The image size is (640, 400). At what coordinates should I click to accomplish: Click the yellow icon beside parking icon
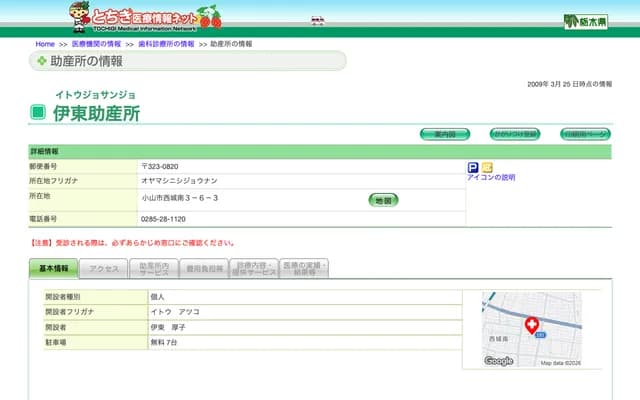(x=487, y=167)
